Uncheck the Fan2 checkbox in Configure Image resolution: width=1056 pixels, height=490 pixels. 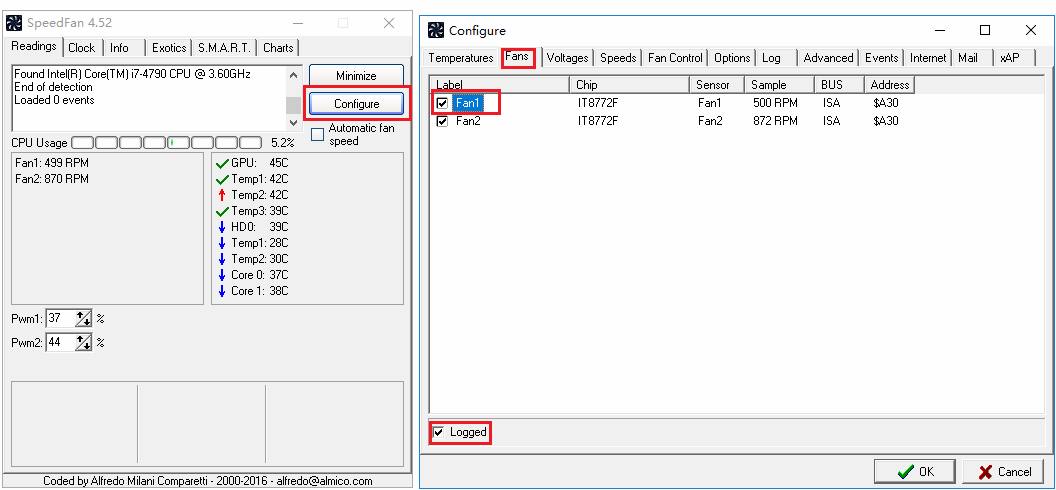coord(442,122)
